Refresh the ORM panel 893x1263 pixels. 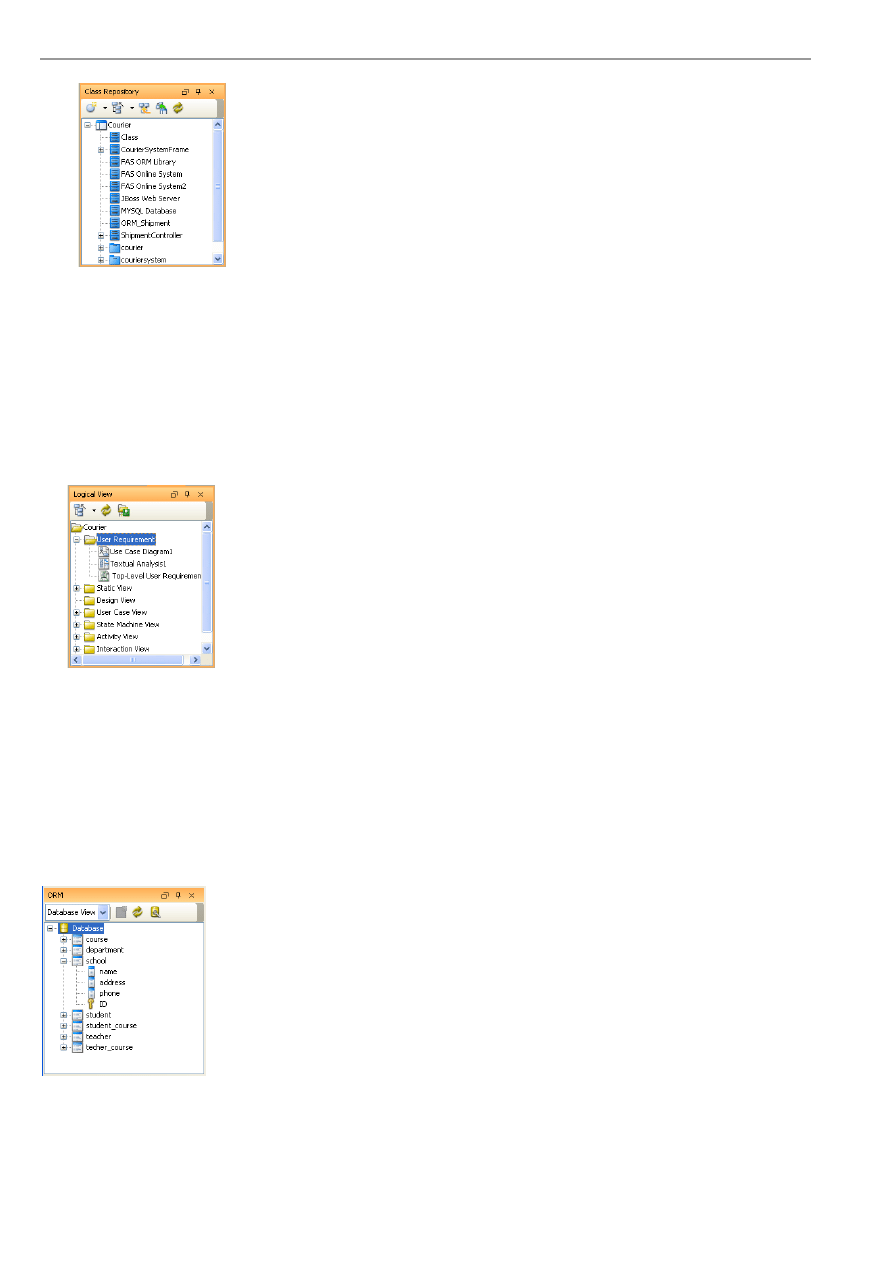pyautogui.click(x=138, y=912)
